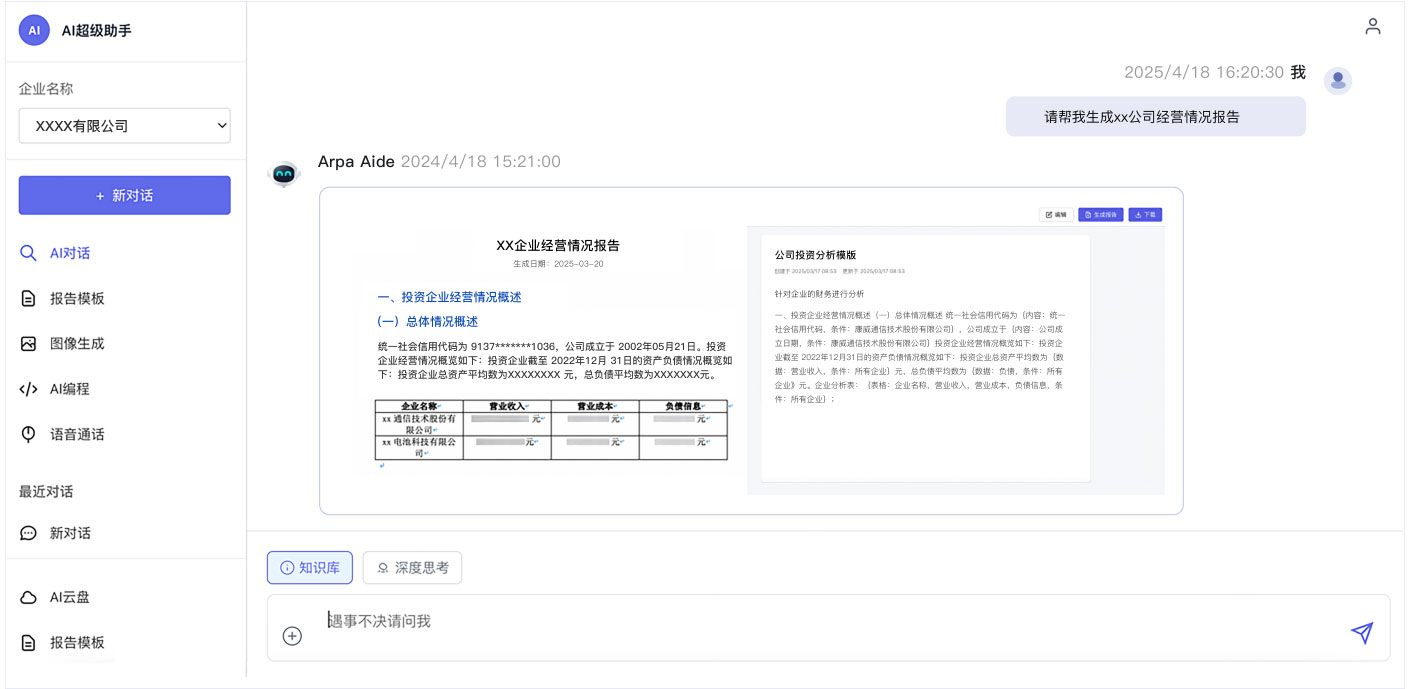Click the Arpa Aide robot avatar
This screenshot has height=689, width=1408.
click(285, 174)
